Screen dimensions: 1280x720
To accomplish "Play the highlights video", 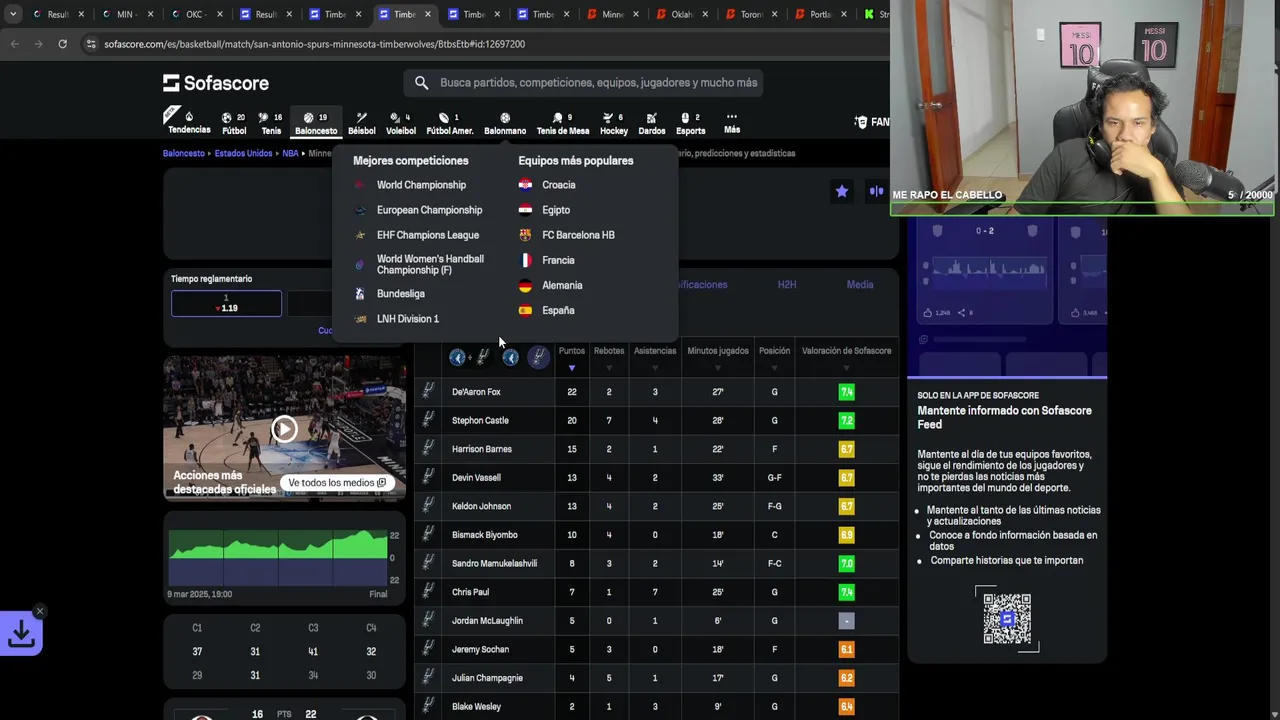I will pyautogui.click(x=284, y=429).
